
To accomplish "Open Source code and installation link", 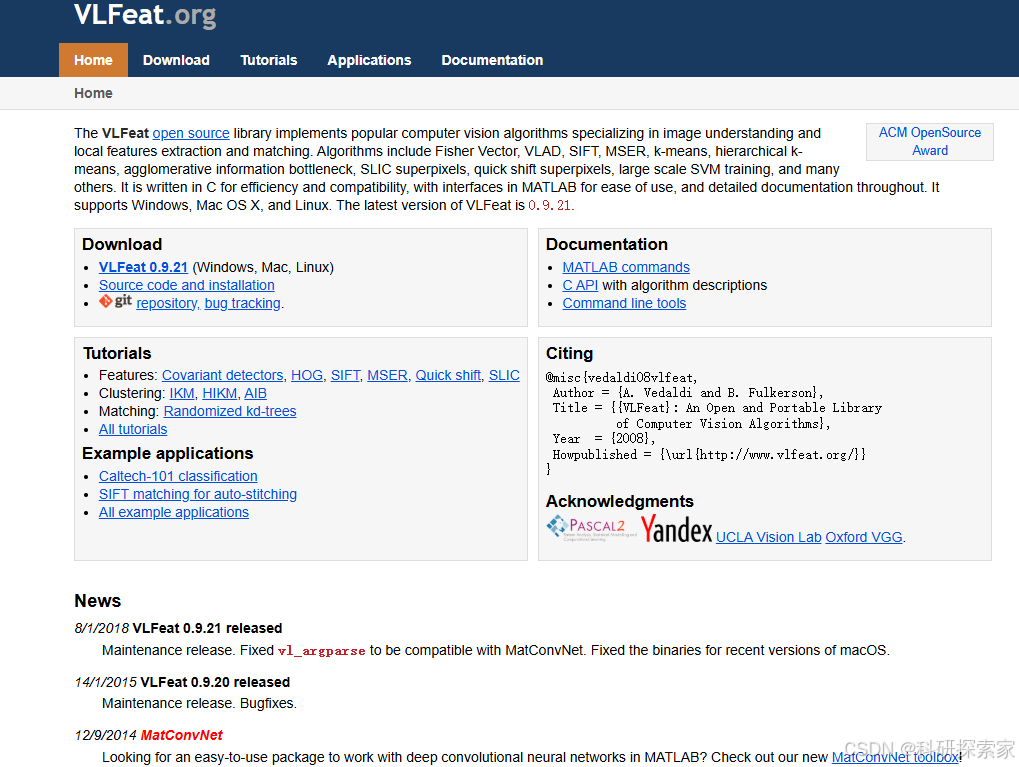I will point(187,285).
